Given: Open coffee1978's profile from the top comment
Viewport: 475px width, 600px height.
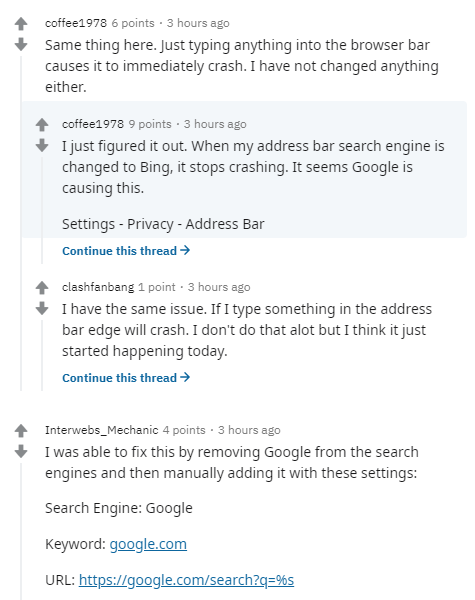Looking at the screenshot, I should point(76,23).
